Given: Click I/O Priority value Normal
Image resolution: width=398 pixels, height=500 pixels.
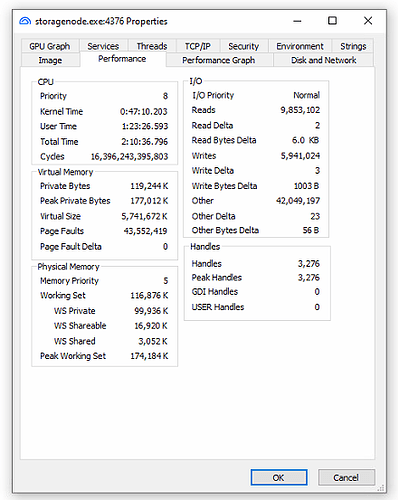Looking at the screenshot, I should [307, 95].
